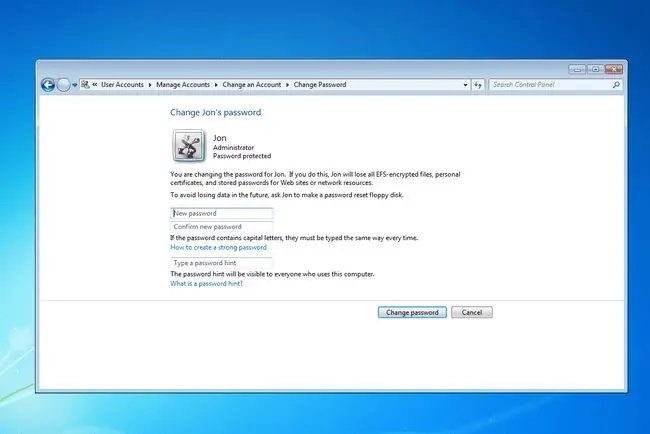Click the 'Password protected' status text

click(242, 156)
